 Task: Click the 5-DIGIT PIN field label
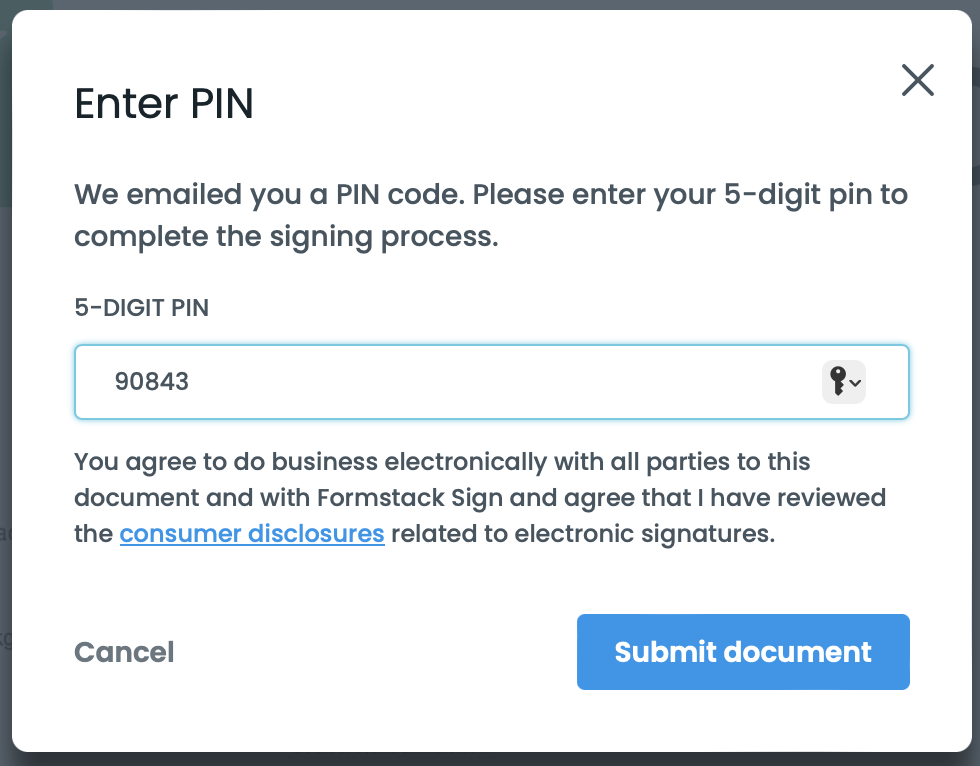pos(141,308)
